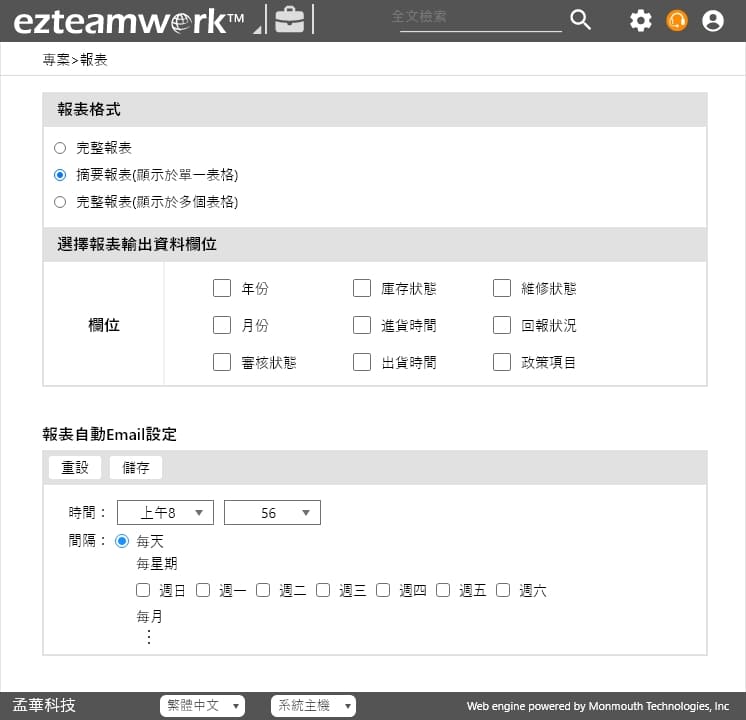The height and width of the screenshot is (720, 746).
Task: Tick the 週一 weekday checkbox
Action: pos(204,591)
